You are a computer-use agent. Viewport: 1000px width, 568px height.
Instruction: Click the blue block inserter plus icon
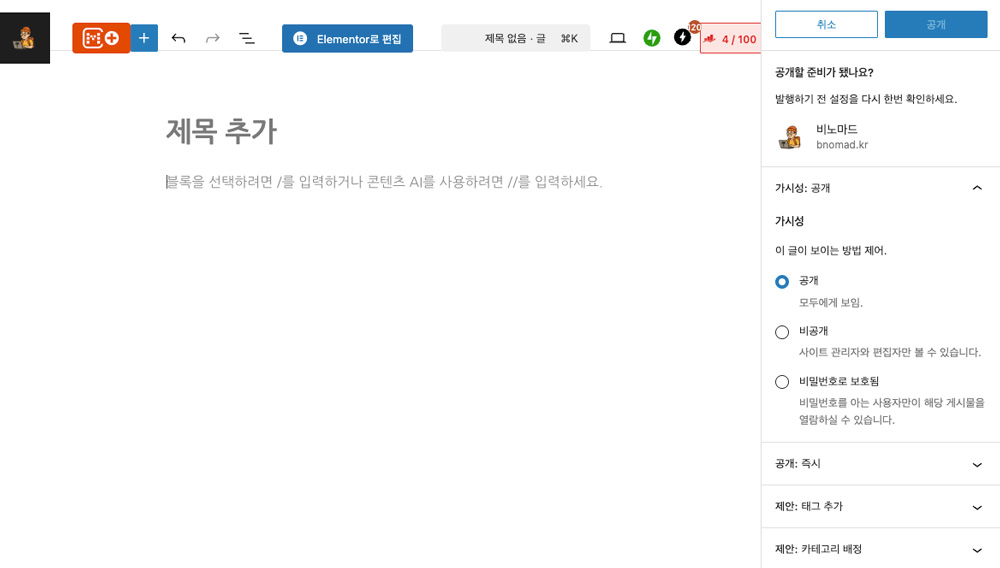point(144,38)
